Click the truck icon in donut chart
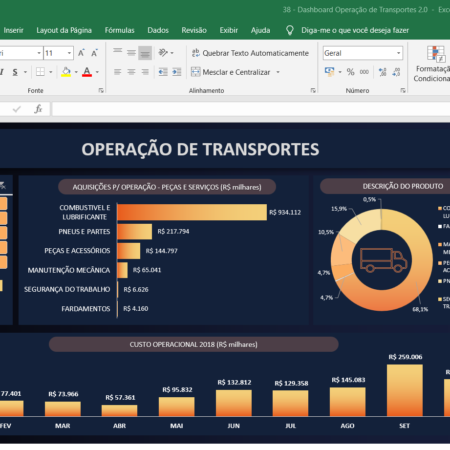Viewport: 450px width, 450px height. click(383, 260)
